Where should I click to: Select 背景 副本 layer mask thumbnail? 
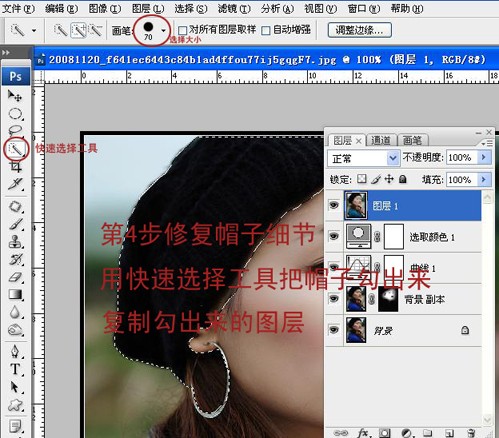(x=388, y=299)
